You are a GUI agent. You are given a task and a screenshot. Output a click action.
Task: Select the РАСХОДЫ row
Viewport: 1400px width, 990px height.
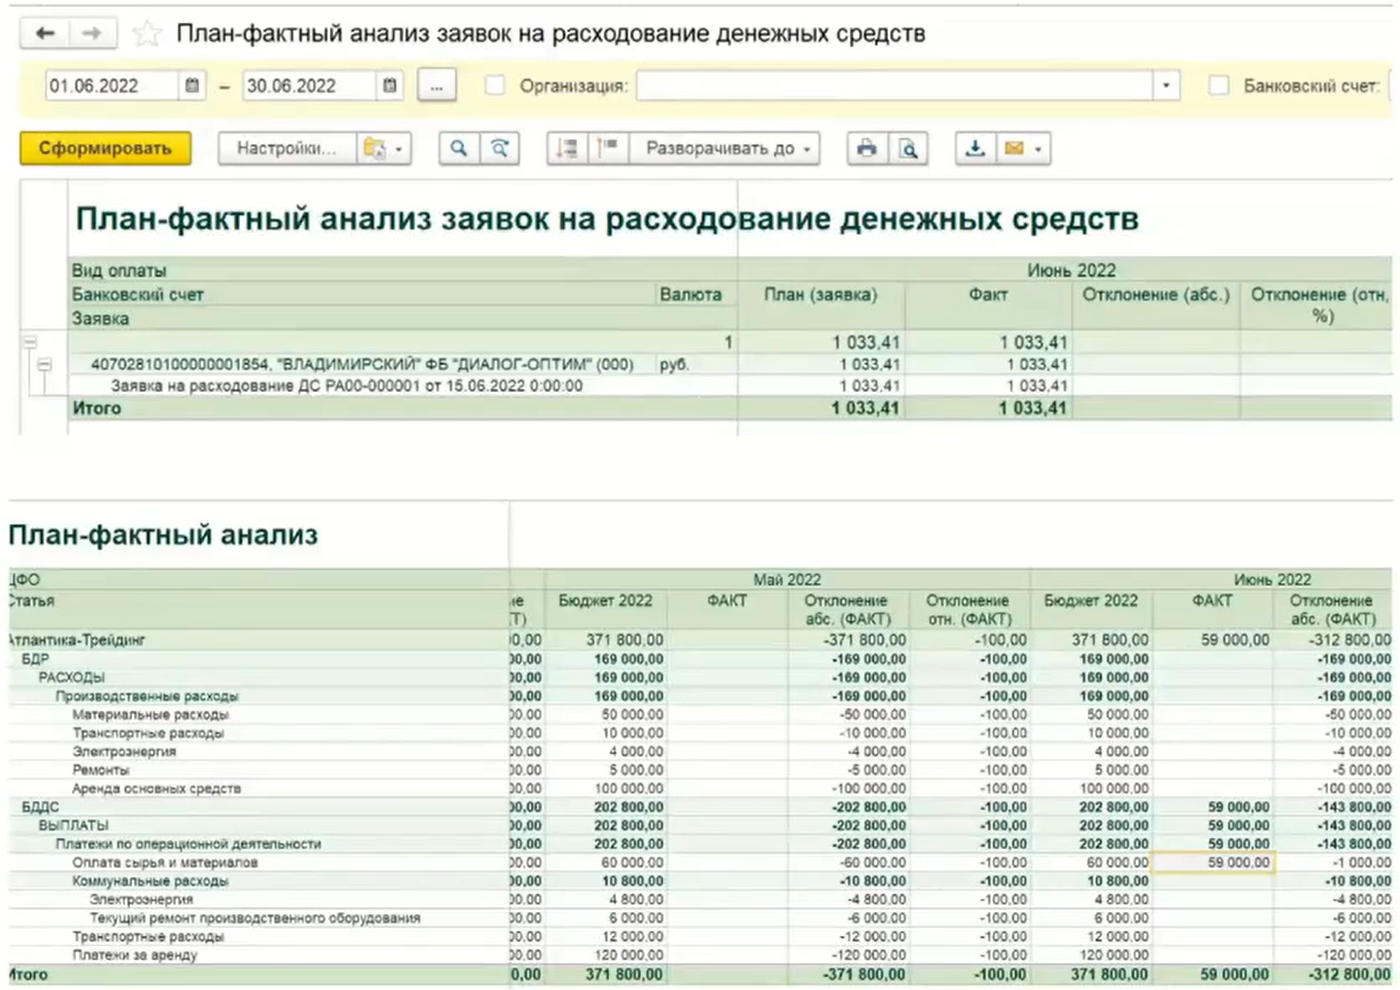click(72, 677)
